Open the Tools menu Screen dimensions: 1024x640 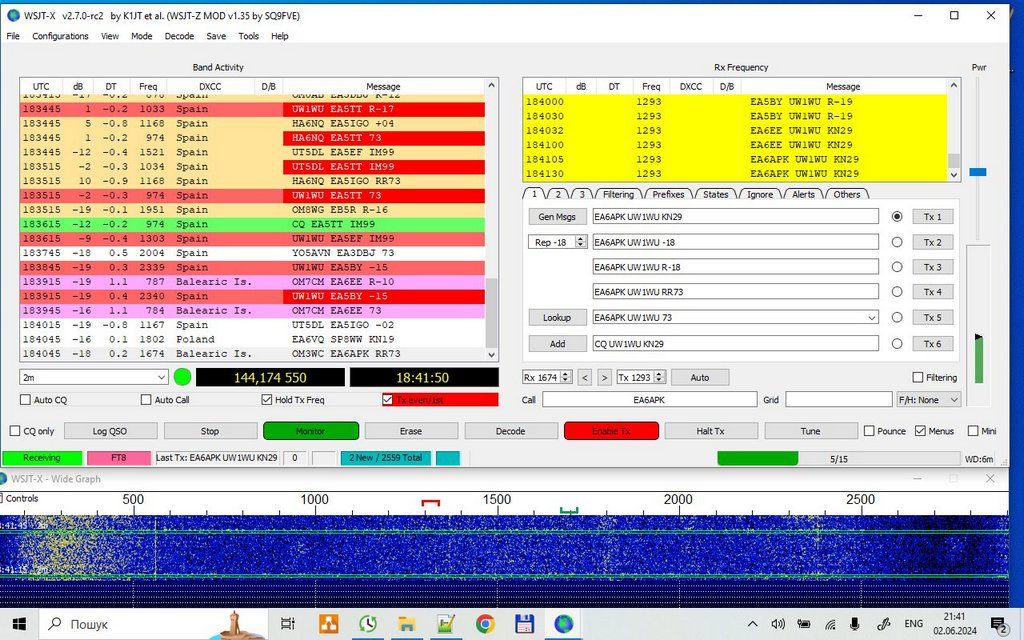[x=248, y=36]
